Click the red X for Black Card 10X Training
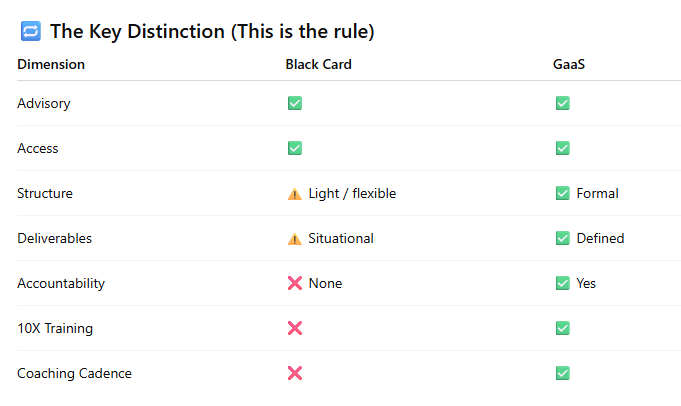 (295, 328)
